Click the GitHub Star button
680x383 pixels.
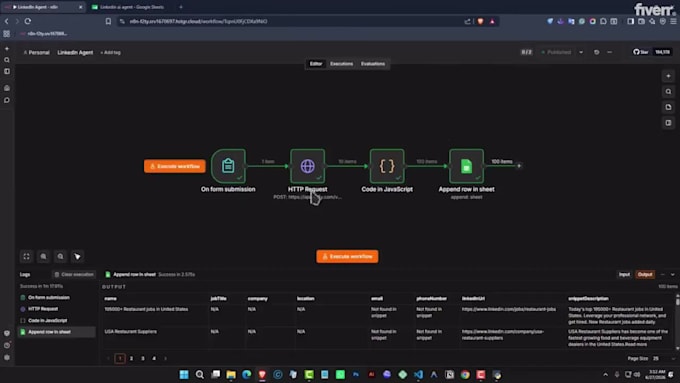(641, 52)
